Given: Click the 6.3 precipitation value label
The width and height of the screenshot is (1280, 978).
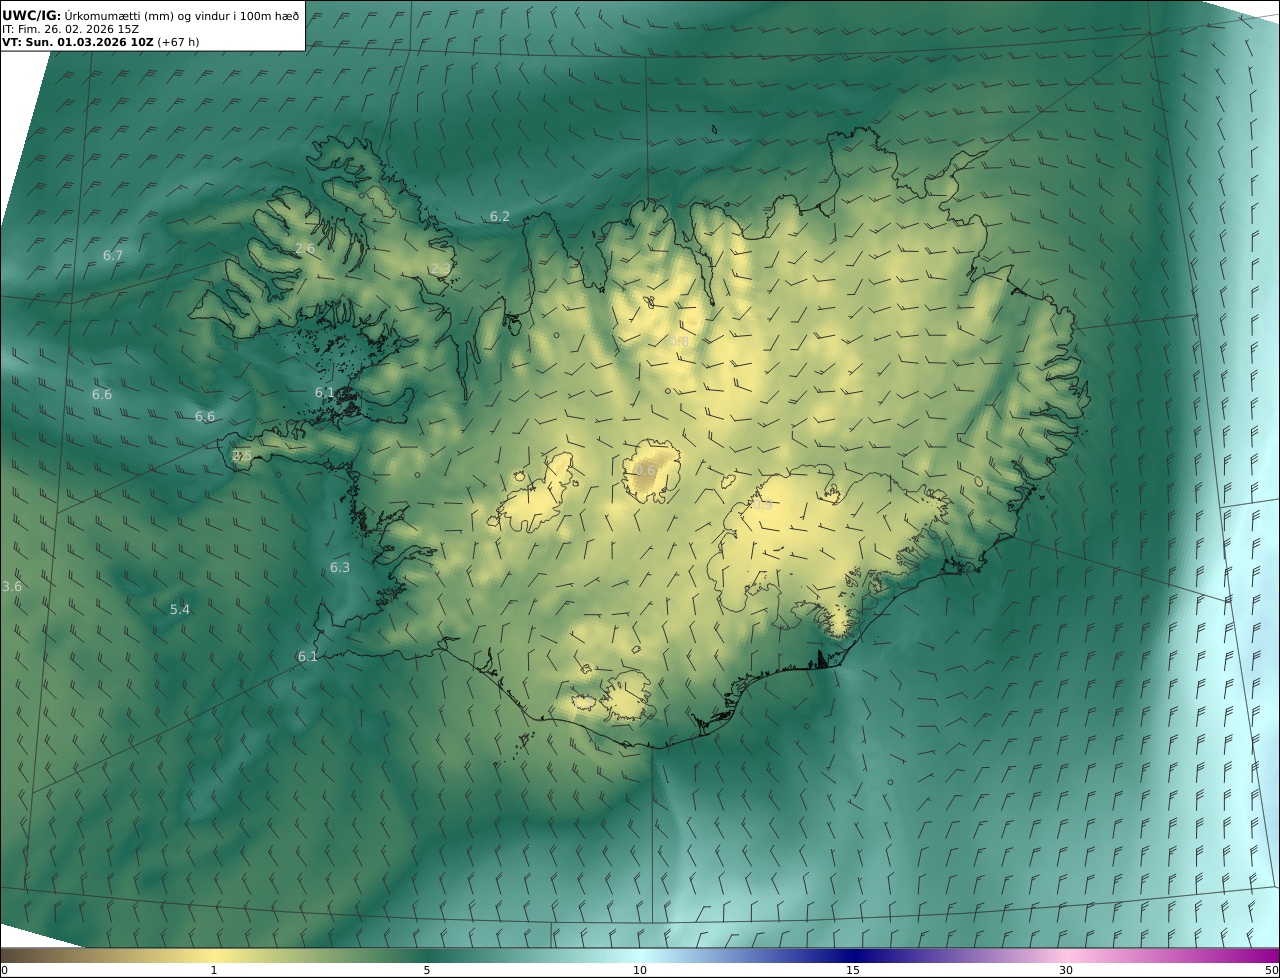Looking at the screenshot, I should 340,568.
